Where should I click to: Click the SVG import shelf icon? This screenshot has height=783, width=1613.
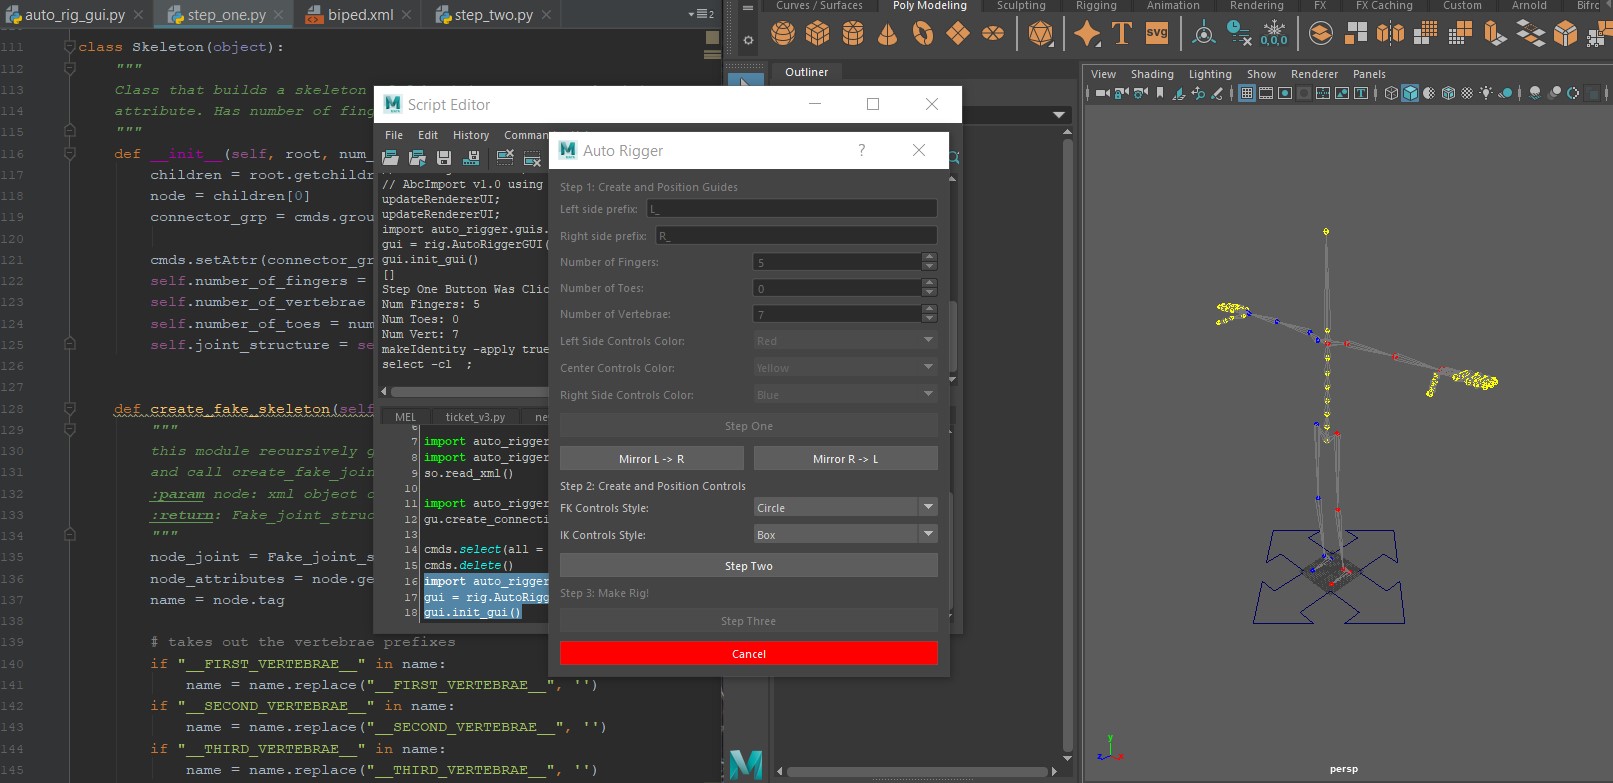pos(1157,34)
